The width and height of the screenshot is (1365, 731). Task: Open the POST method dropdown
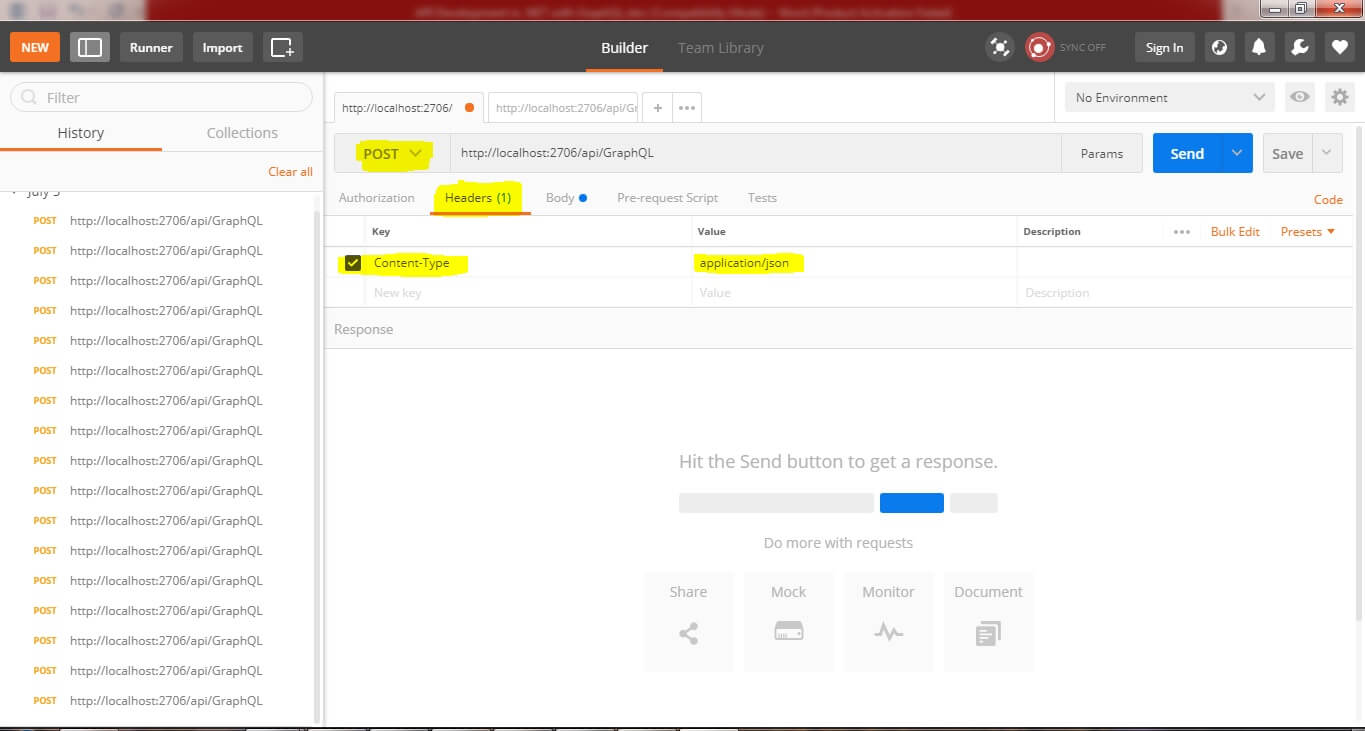392,154
